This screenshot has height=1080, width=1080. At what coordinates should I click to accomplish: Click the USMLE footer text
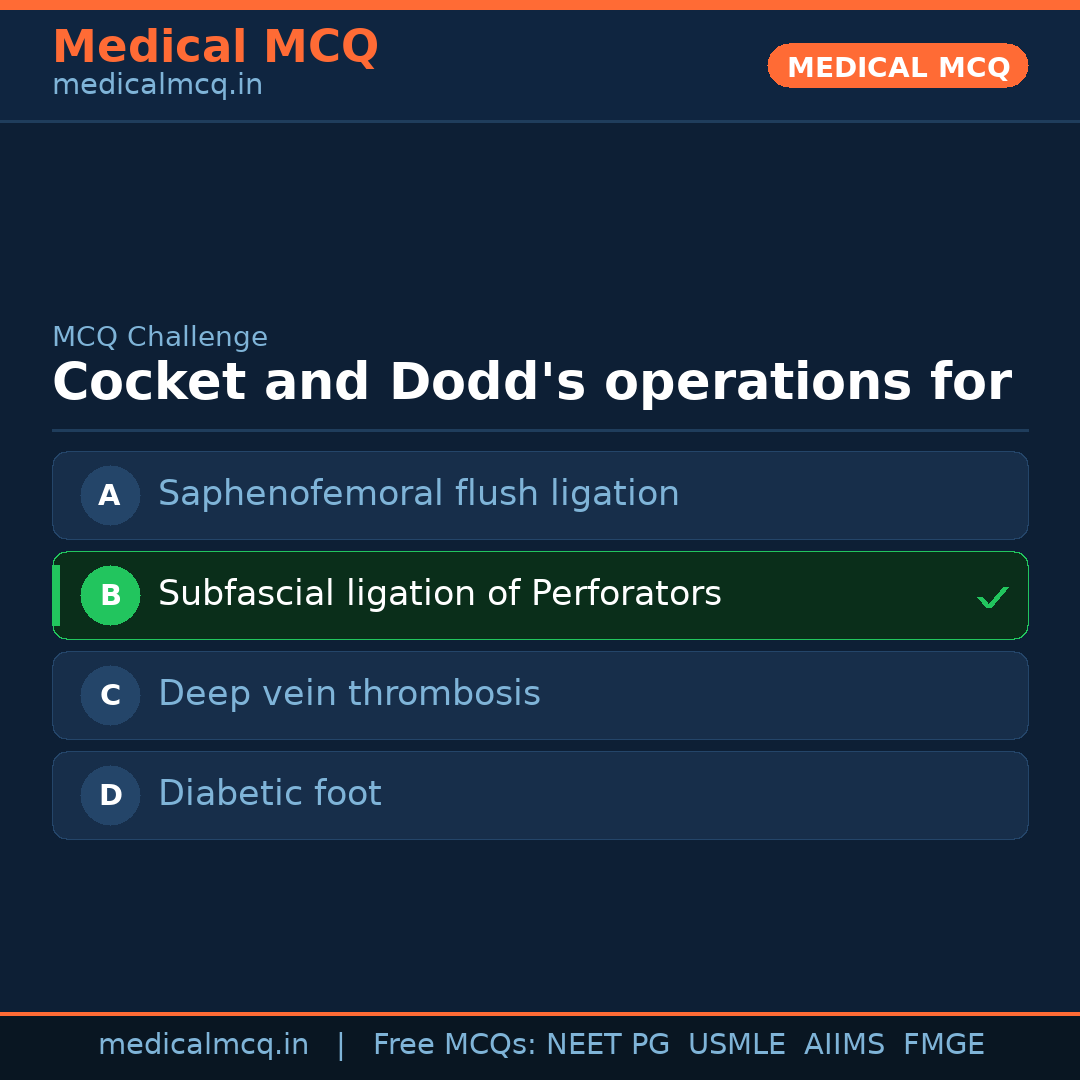tap(736, 1045)
